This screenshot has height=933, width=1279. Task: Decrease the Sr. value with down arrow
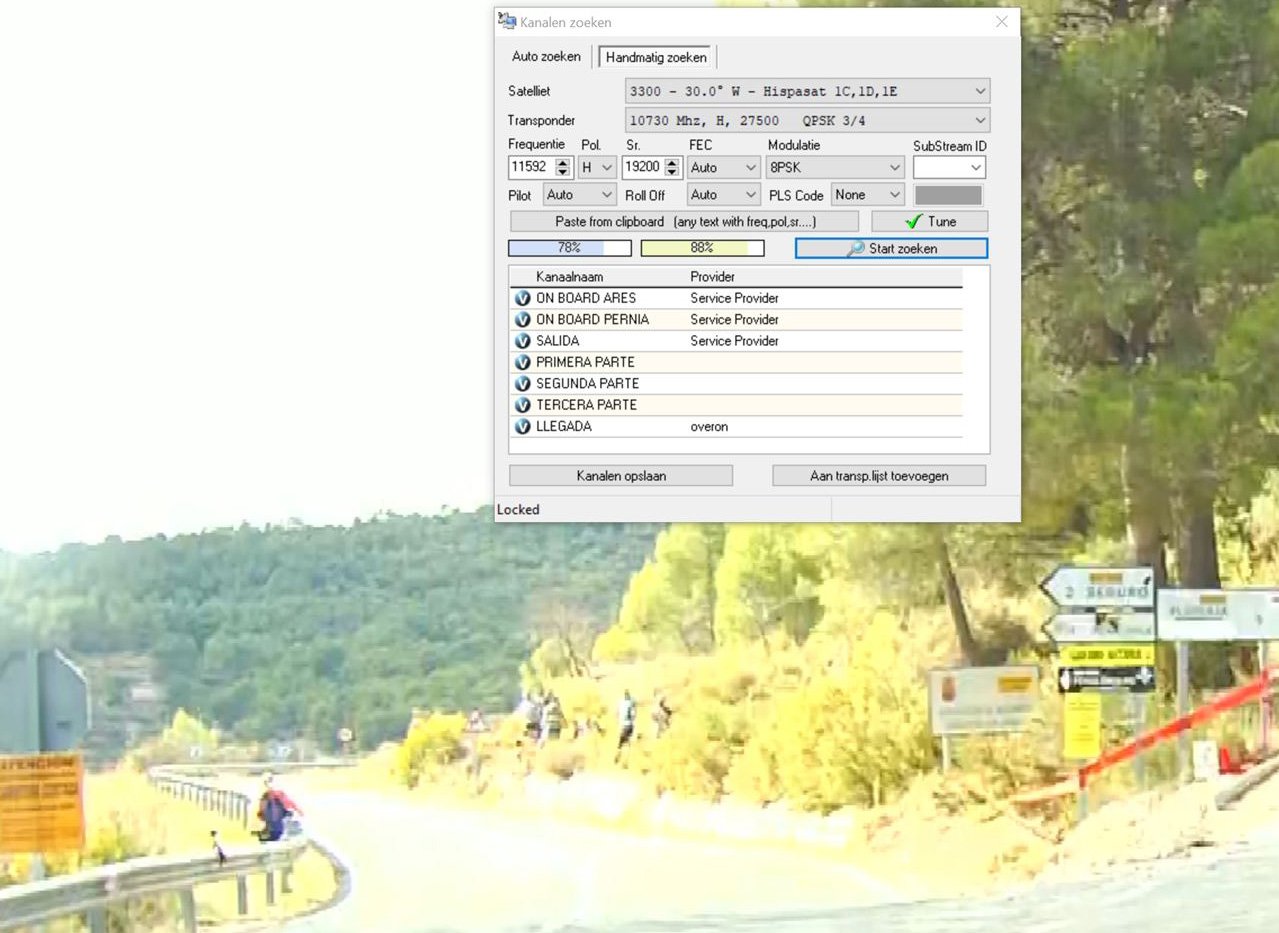pyautogui.click(x=674, y=173)
